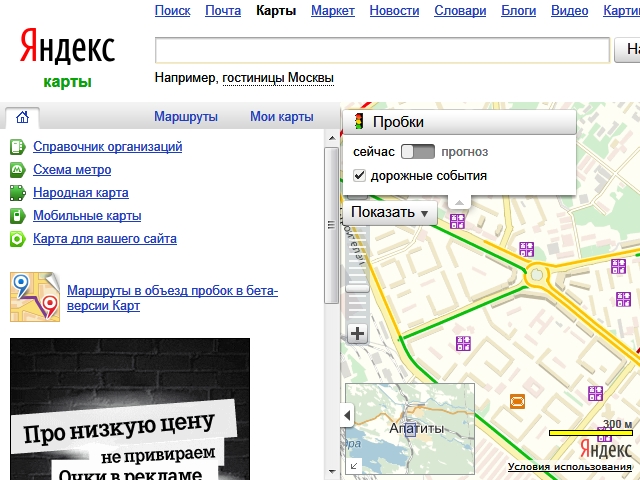Click purple marker just above the Apatity minimap

pyautogui.click(x=463, y=343)
